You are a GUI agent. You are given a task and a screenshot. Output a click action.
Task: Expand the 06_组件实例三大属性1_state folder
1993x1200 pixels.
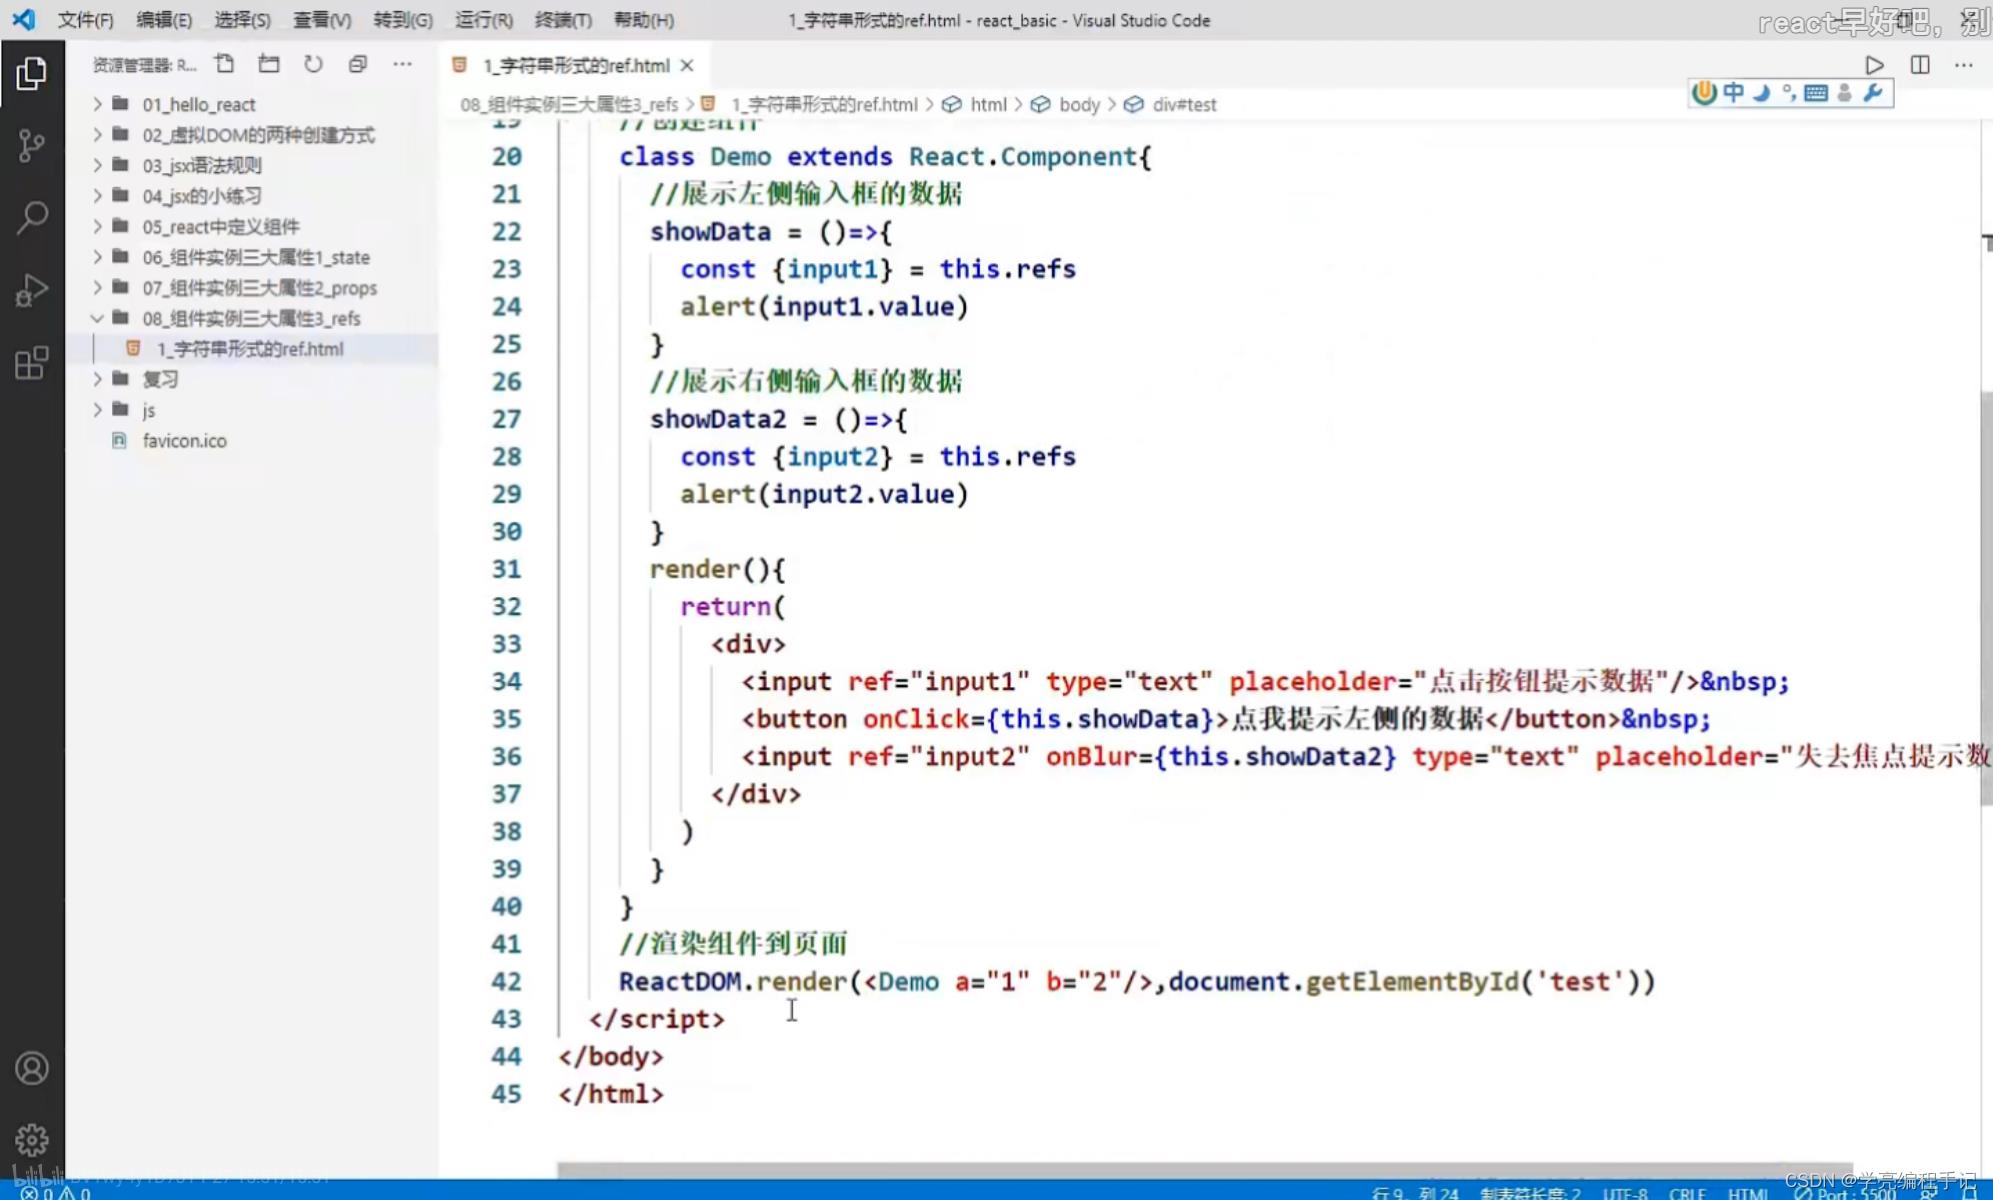252,257
